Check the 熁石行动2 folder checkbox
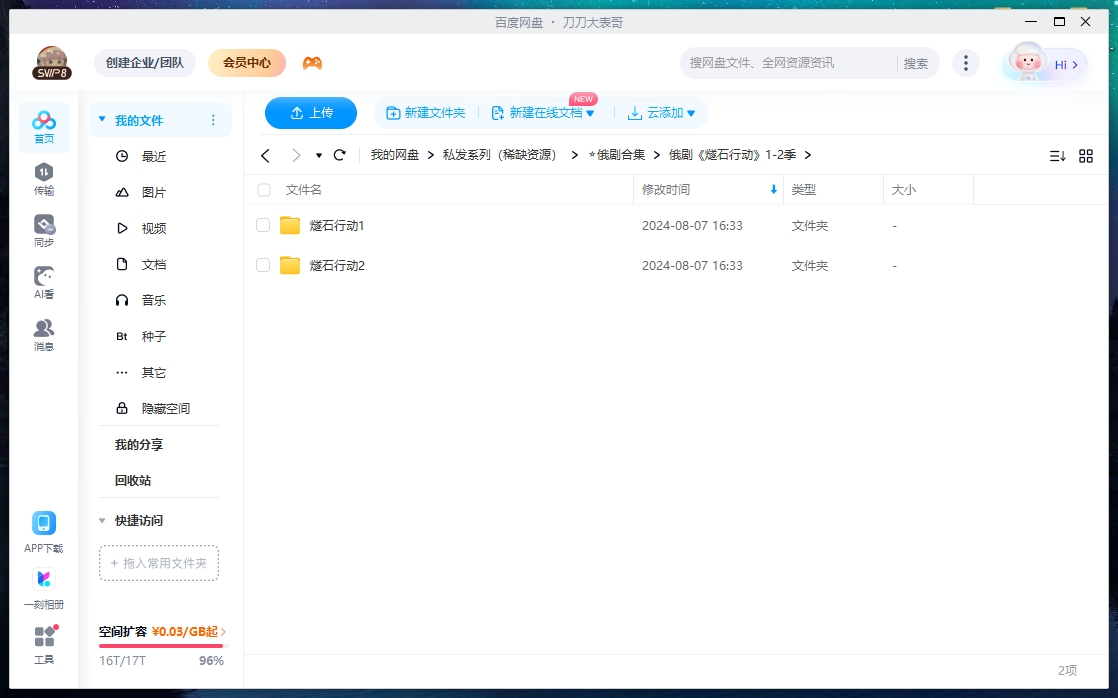This screenshot has height=698, width=1118. pos(262,265)
